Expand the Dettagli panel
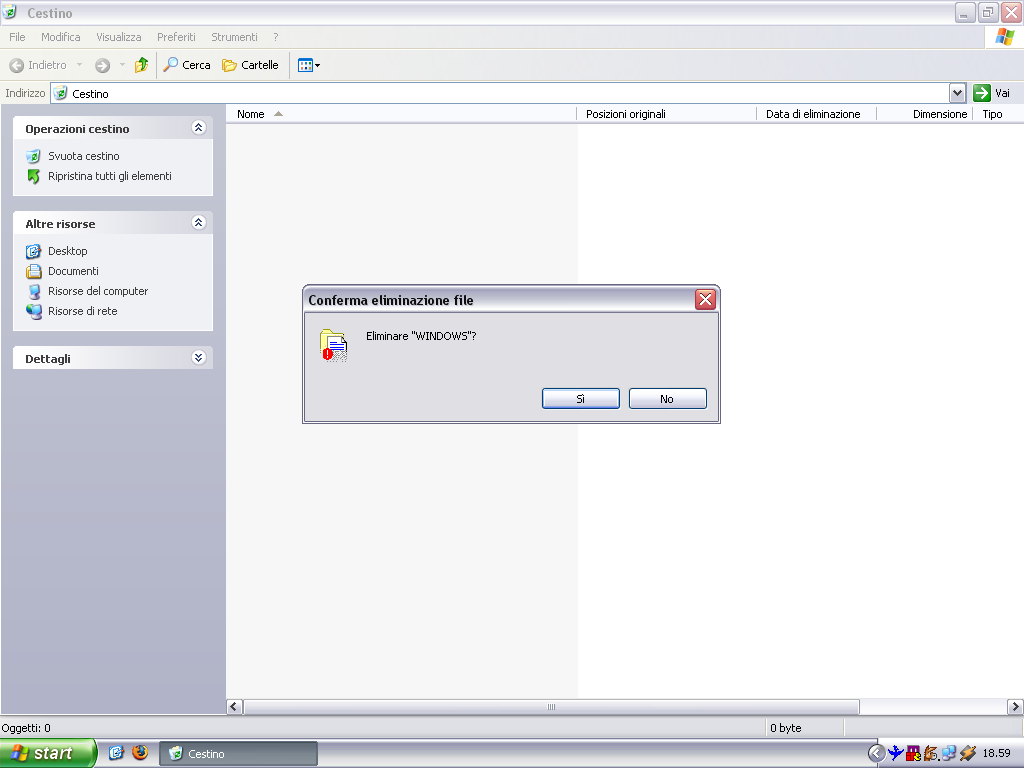This screenshot has height=768, width=1024. (x=199, y=358)
